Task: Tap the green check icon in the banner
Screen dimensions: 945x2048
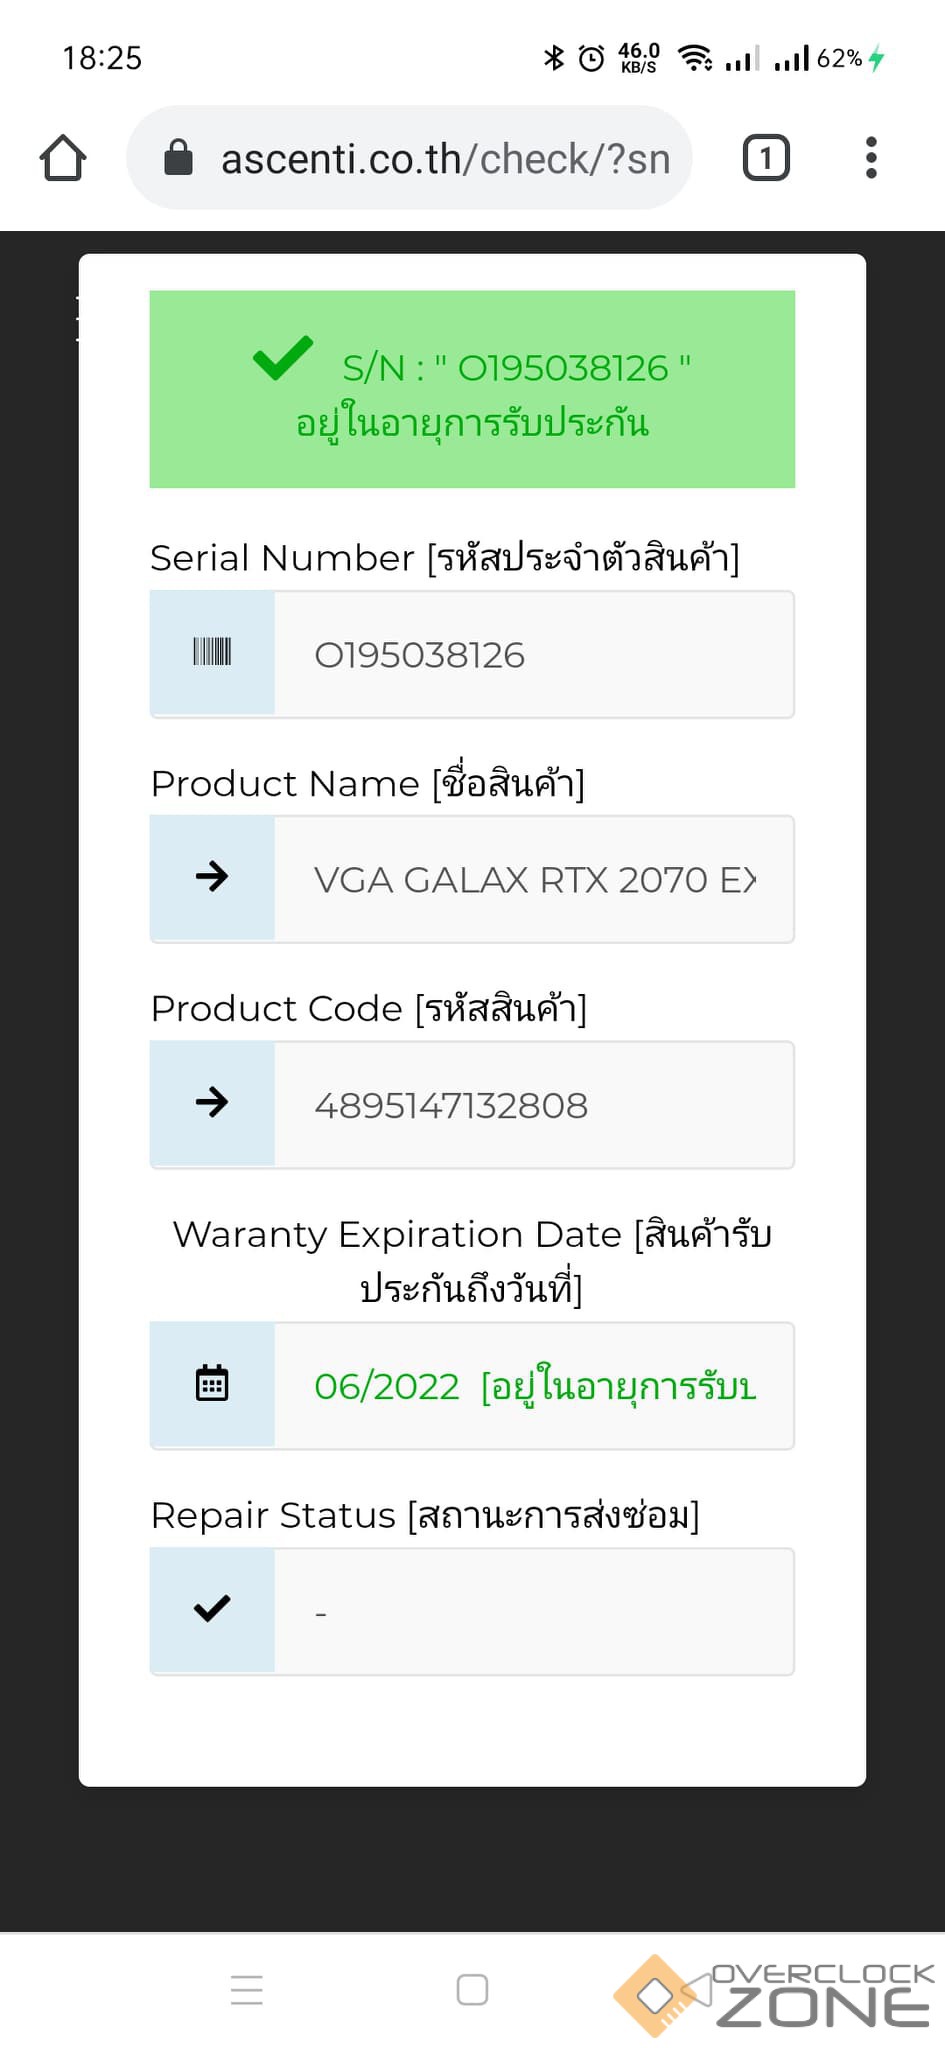Action: [283, 359]
